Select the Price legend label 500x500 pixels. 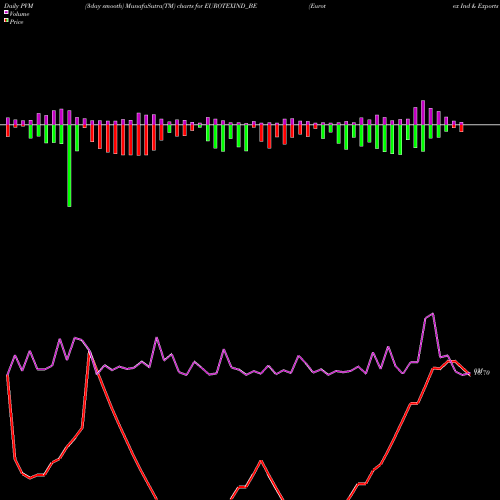tap(16, 22)
